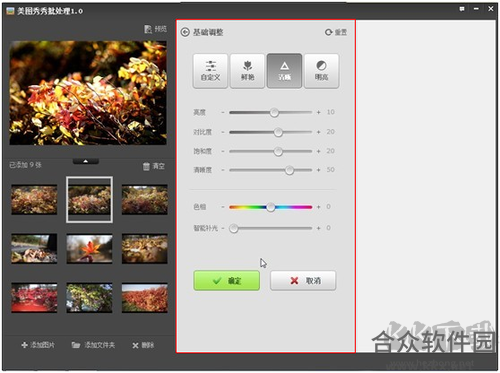Select the 鲜艳 vivid preset

pyautogui.click(x=247, y=71)
